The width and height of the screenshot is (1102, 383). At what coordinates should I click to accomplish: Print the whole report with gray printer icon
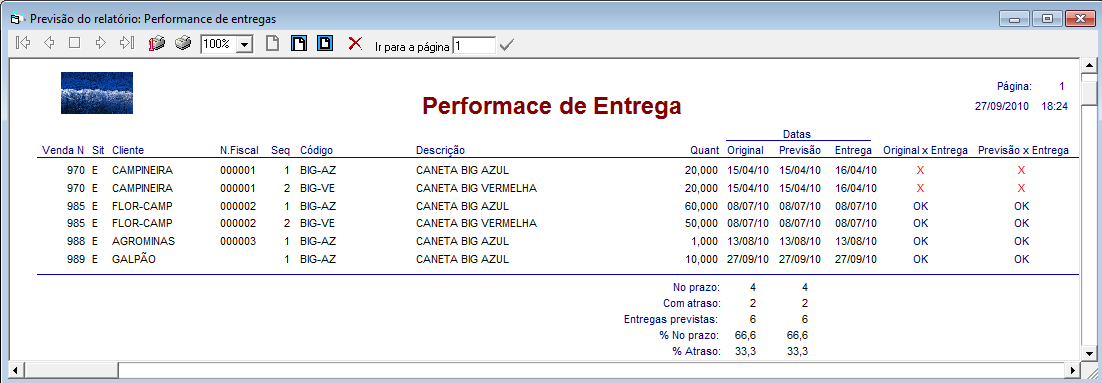pos(183,44)
